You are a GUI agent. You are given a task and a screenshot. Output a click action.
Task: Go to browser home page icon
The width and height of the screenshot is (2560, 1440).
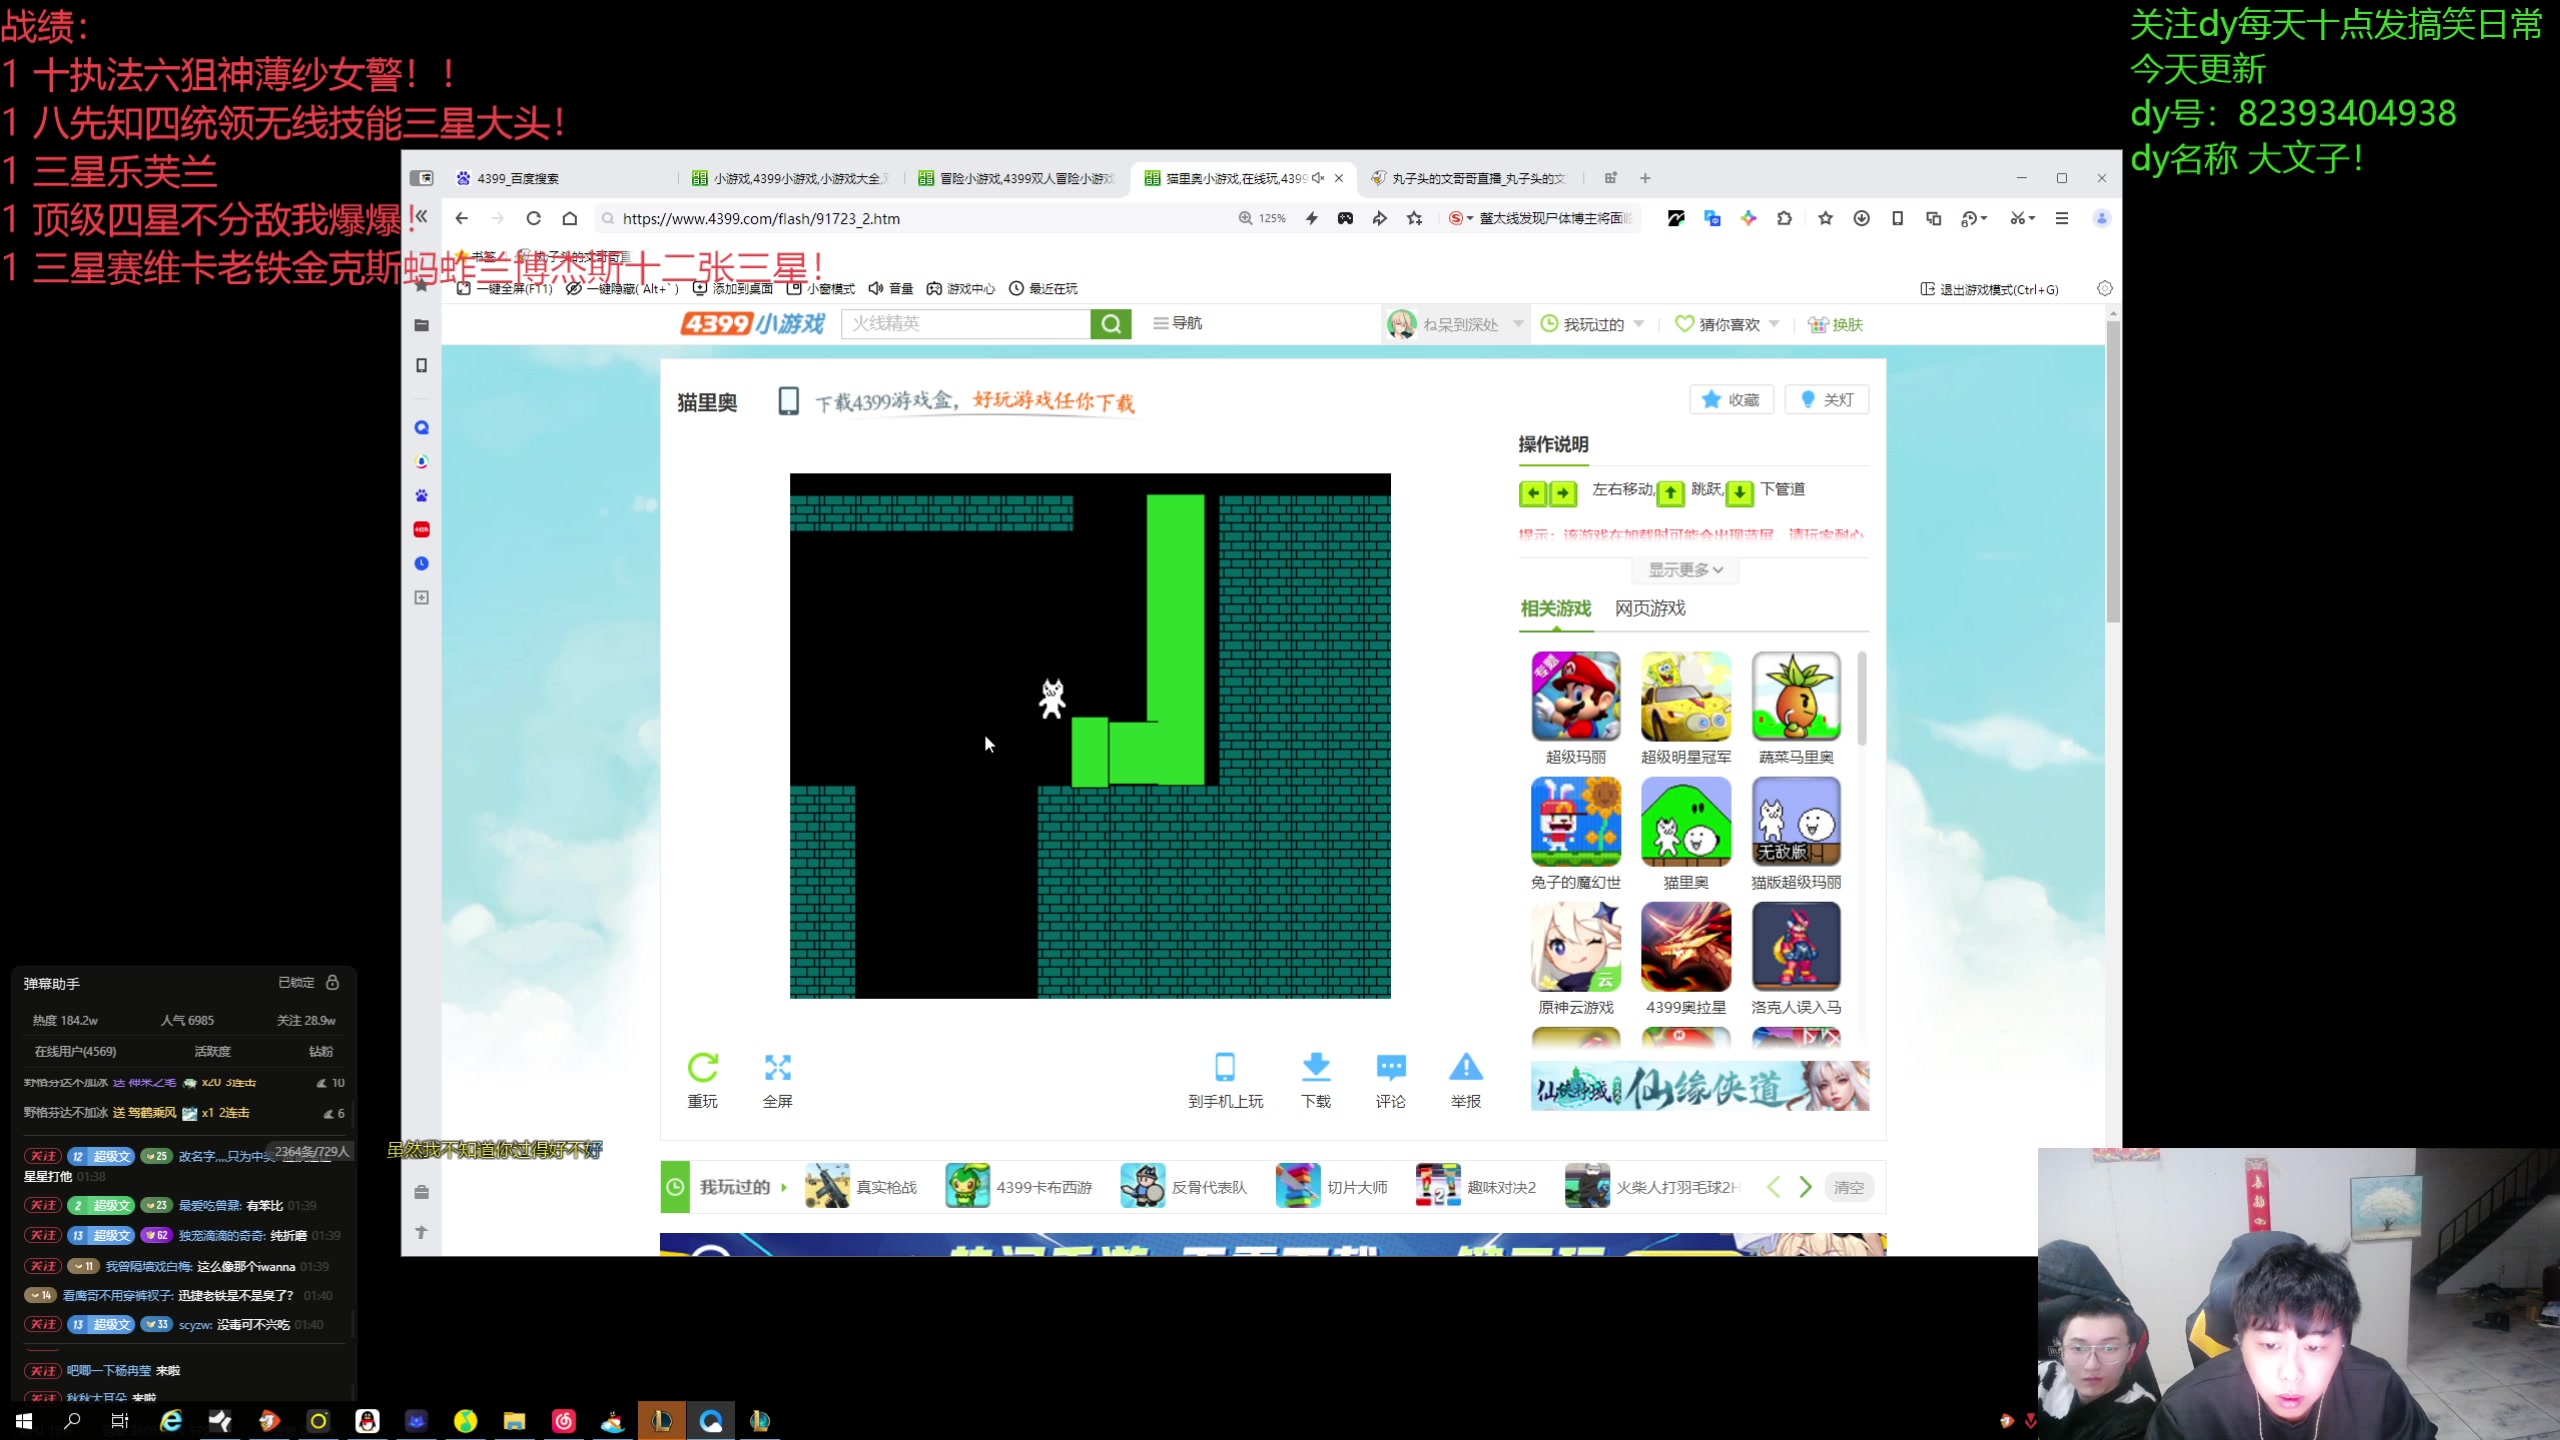click(x=569, y=218)
